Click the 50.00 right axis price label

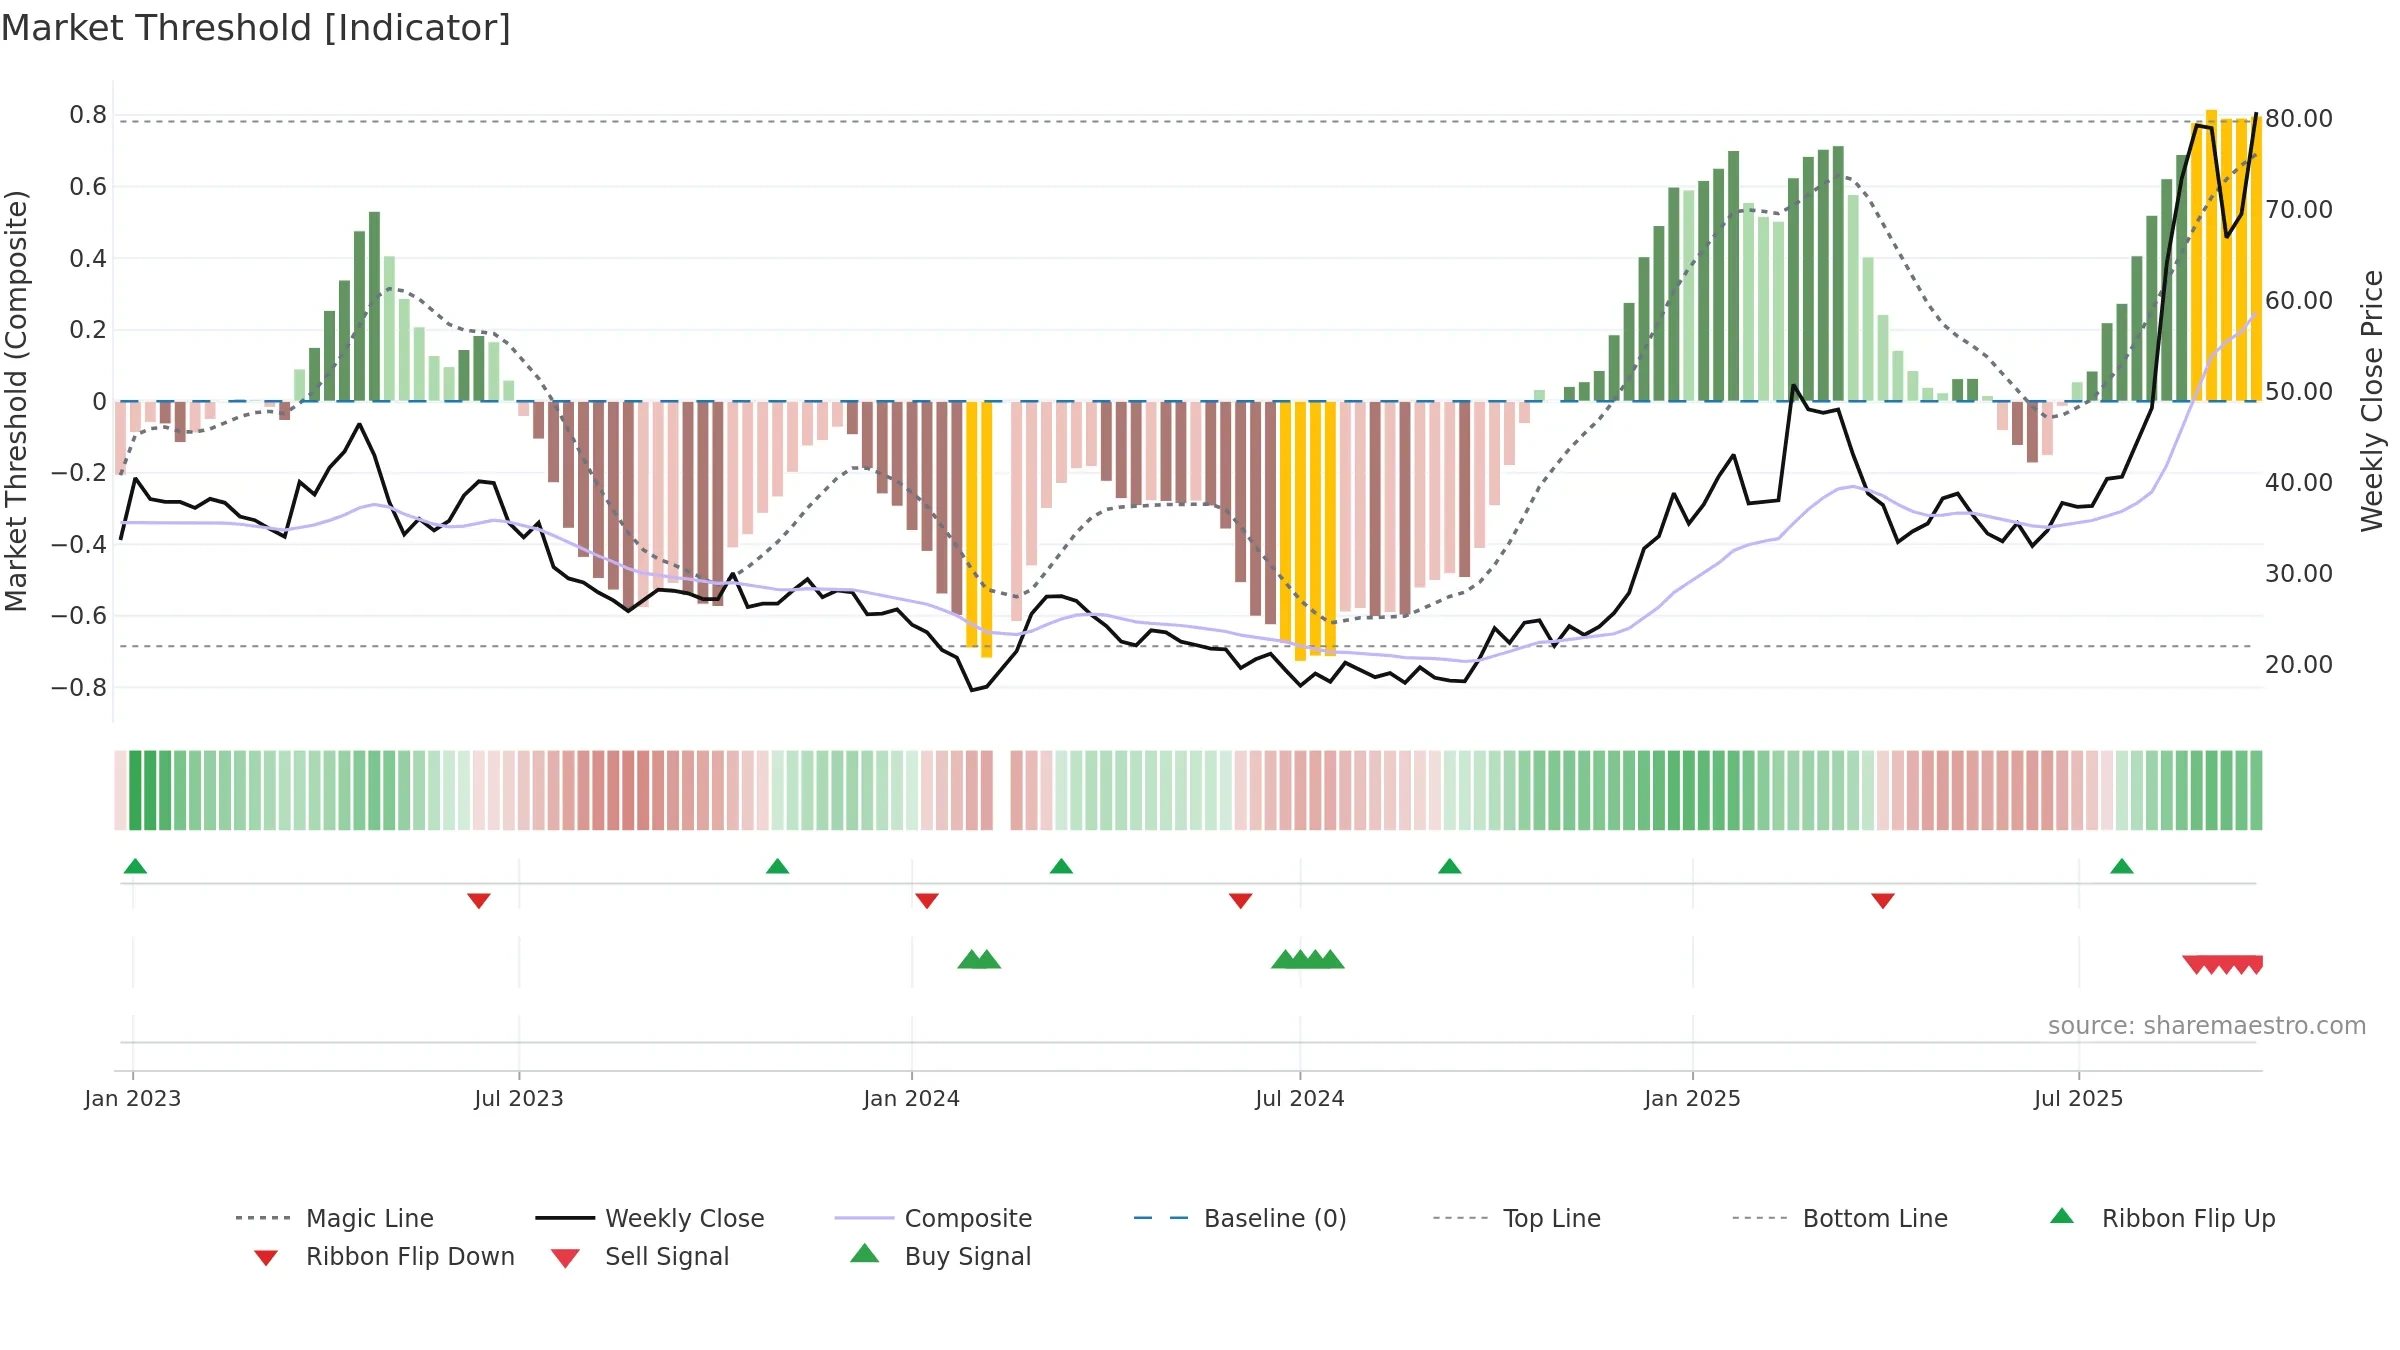tap(2299, 392)
